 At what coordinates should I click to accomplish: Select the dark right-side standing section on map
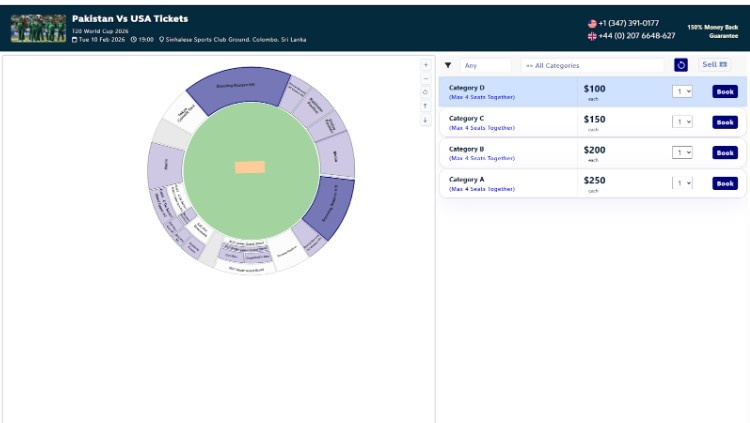tap(331, 207)
